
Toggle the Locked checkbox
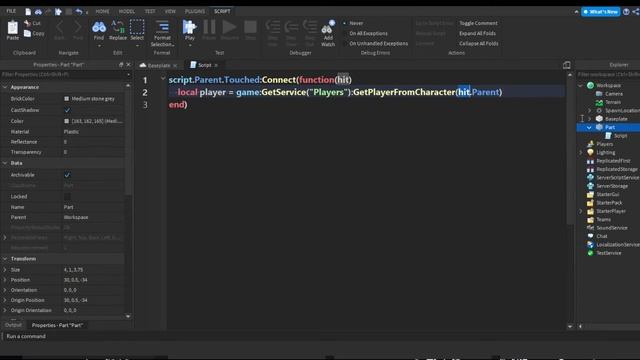coord(67,196)
